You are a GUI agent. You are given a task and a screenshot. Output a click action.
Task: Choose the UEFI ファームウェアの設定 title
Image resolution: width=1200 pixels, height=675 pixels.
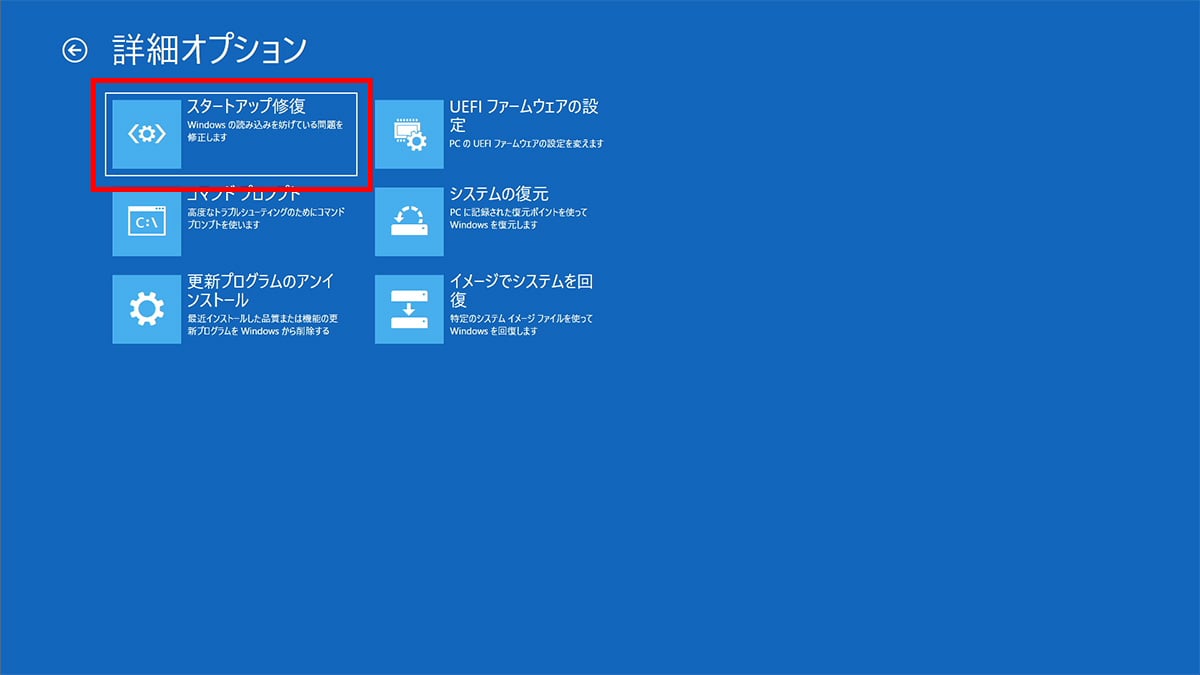(524, 116)
